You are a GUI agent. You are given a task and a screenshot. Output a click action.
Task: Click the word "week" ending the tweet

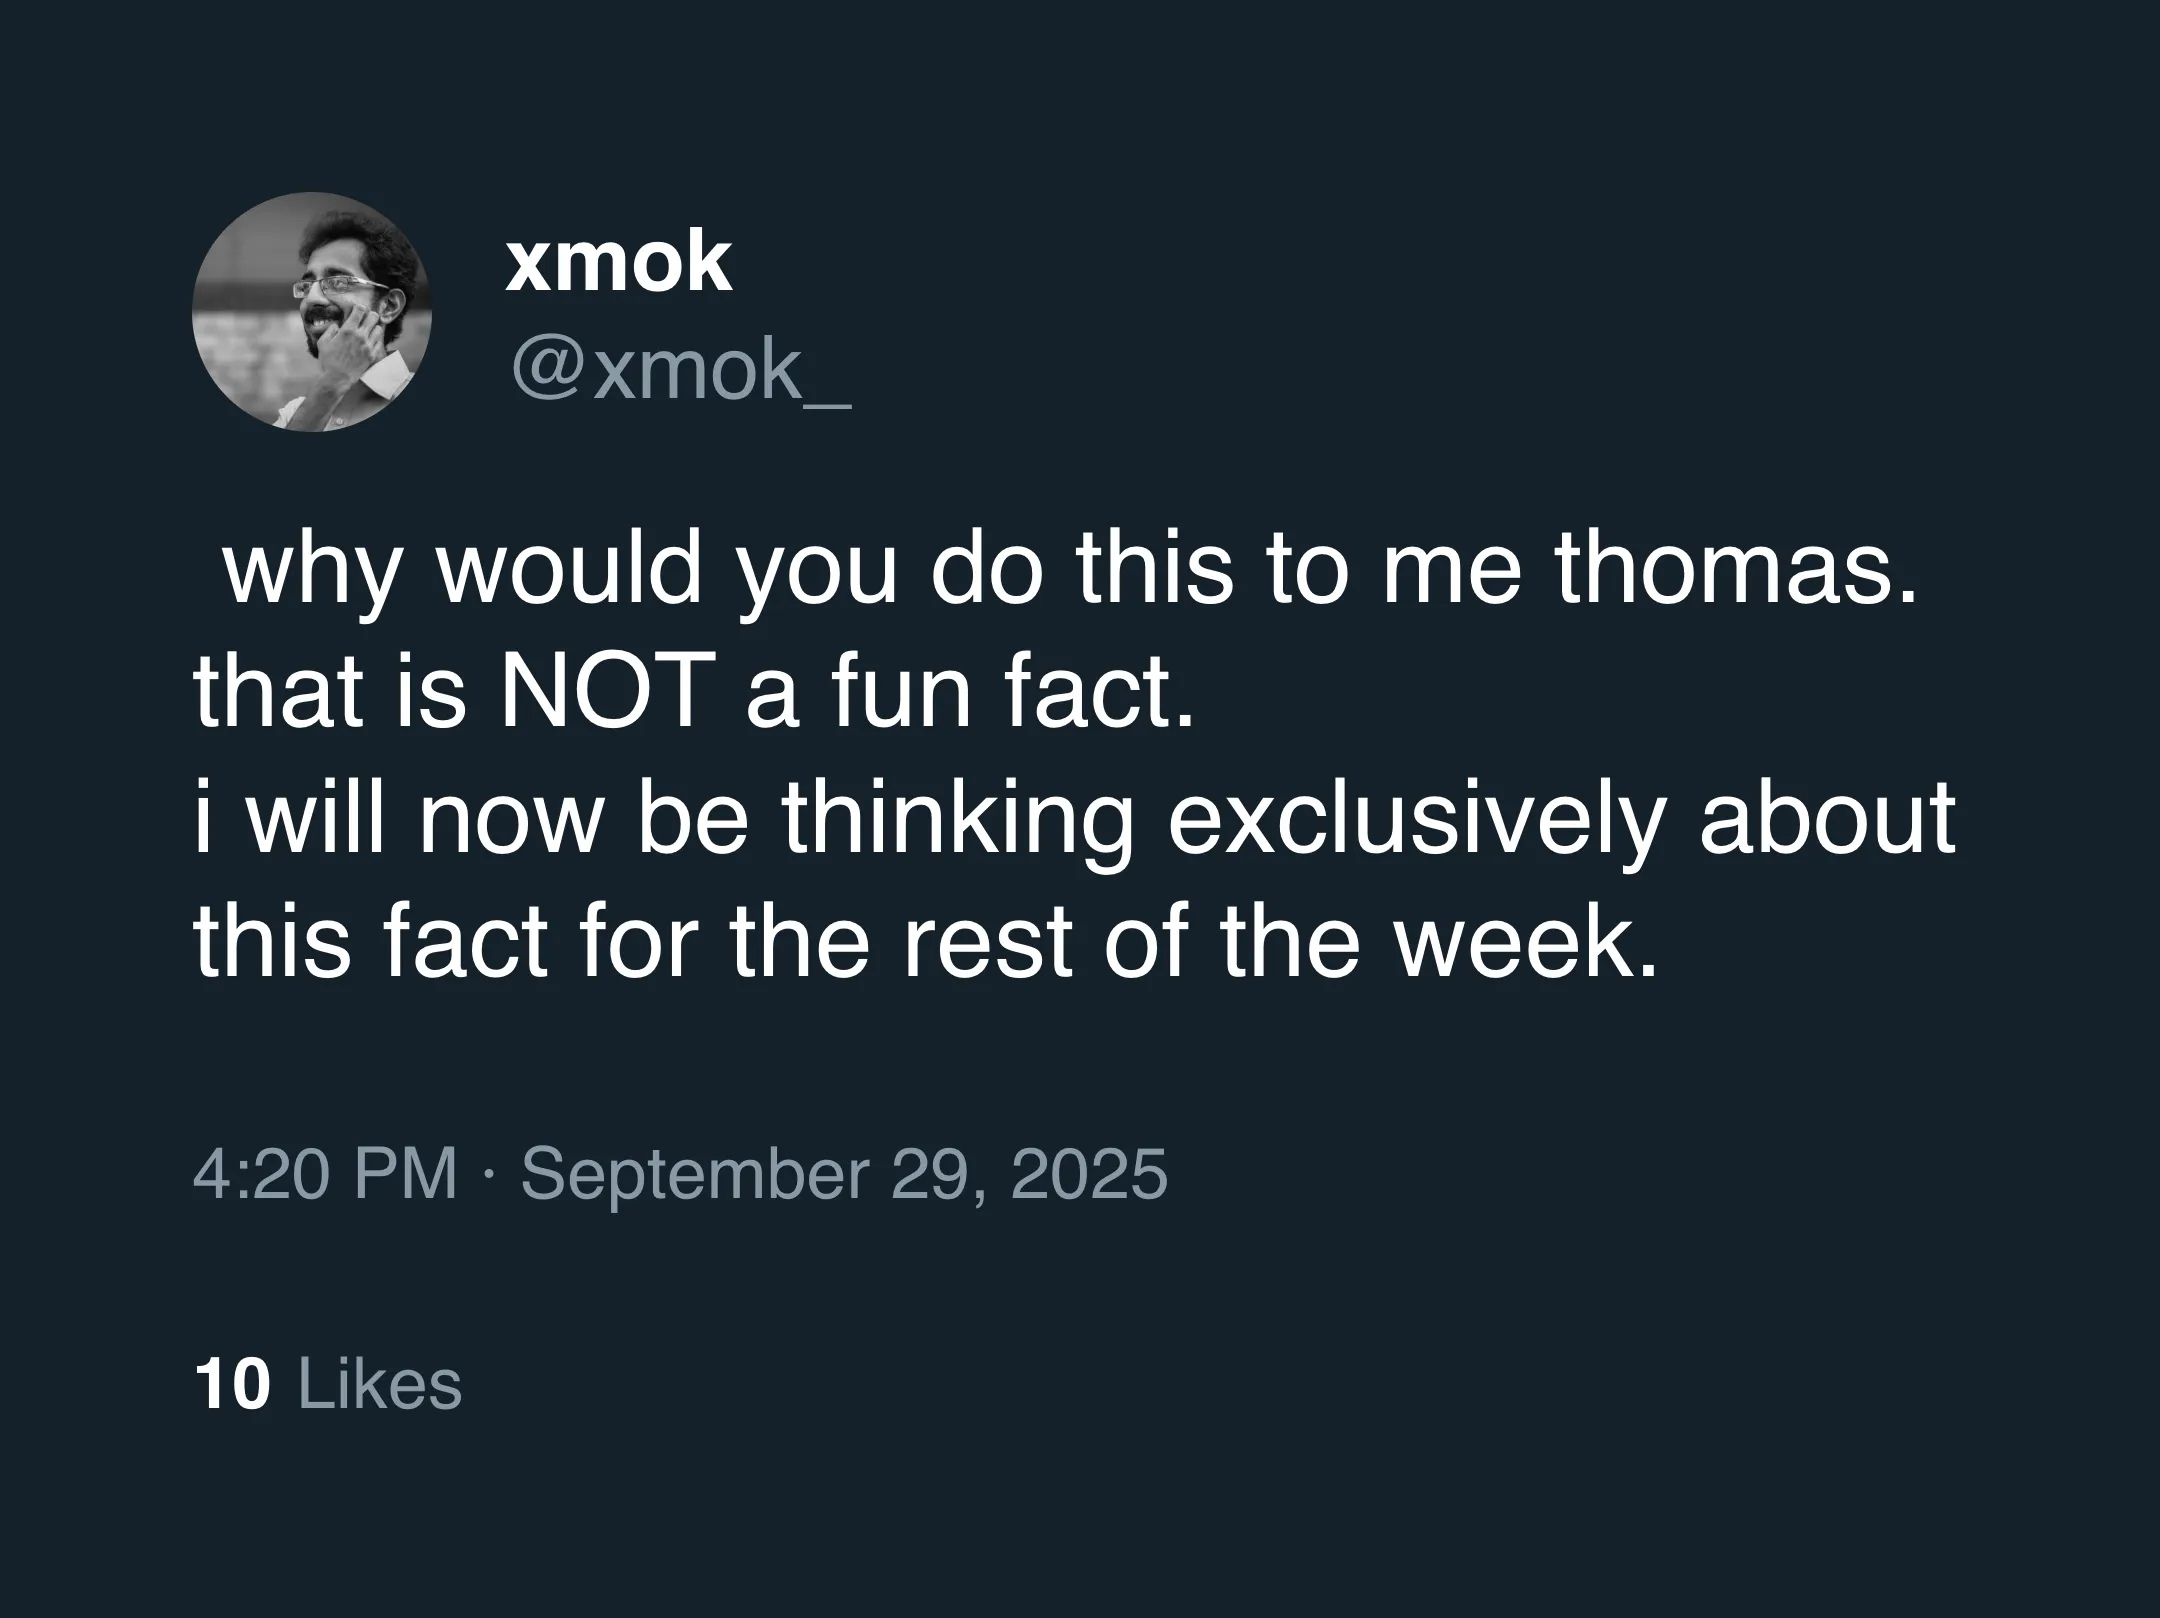point(1525,943)
